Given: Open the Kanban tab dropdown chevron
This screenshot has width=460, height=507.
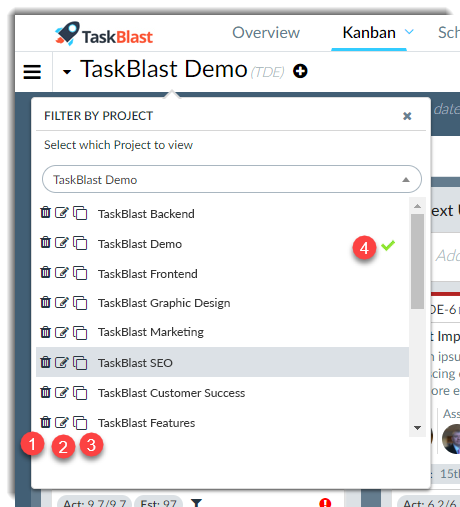Looking at the screenshot, I should [409, 32].
